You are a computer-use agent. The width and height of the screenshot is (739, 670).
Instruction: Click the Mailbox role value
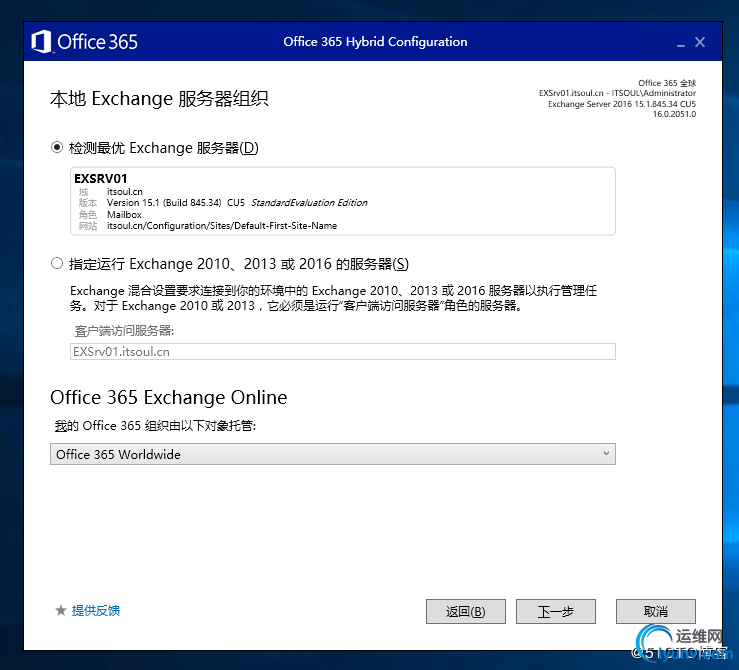[x=124, y=214]
